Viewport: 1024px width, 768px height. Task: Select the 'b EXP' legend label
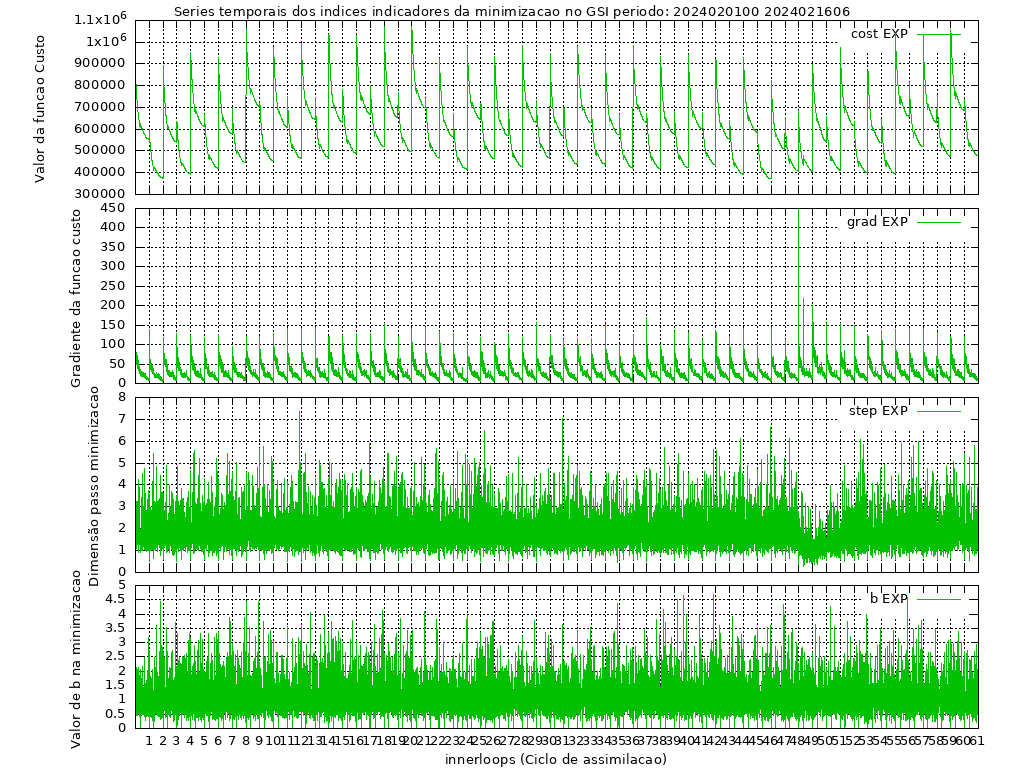888,599
